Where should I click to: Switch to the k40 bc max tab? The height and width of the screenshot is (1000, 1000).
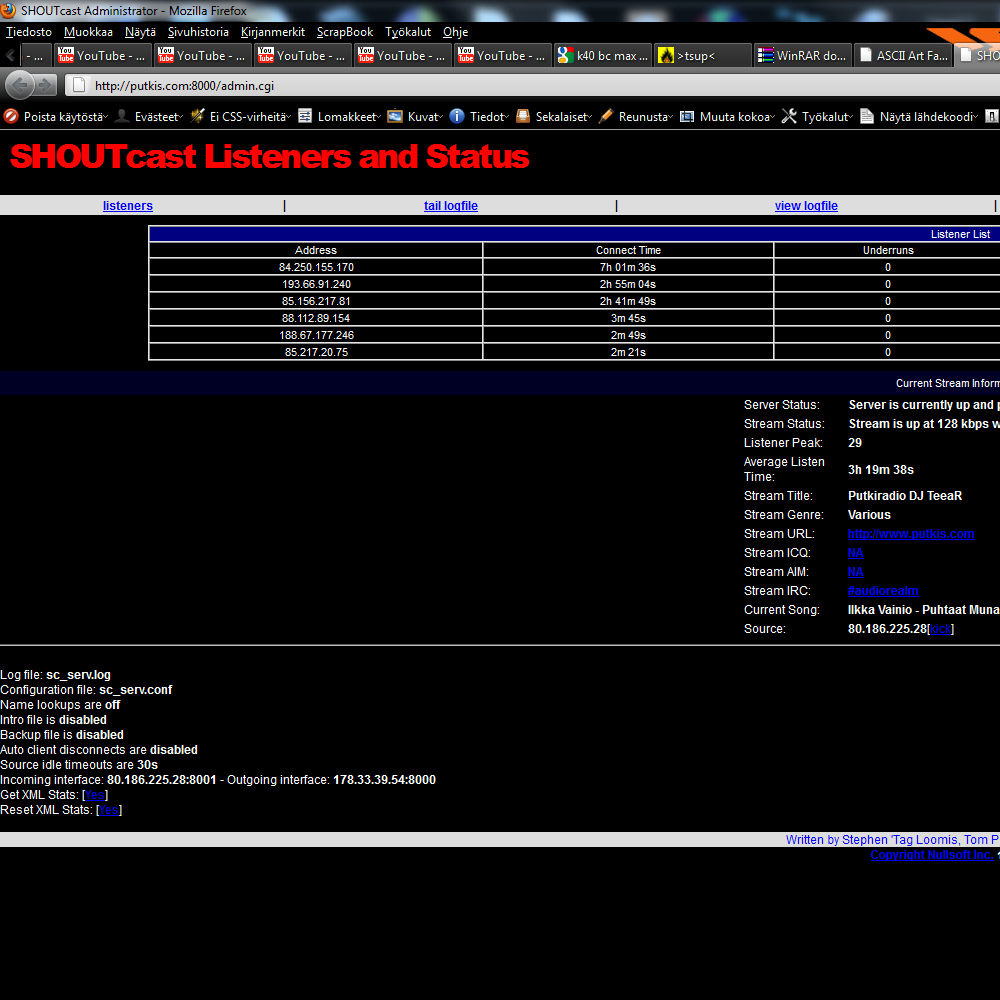coord(603,55)
